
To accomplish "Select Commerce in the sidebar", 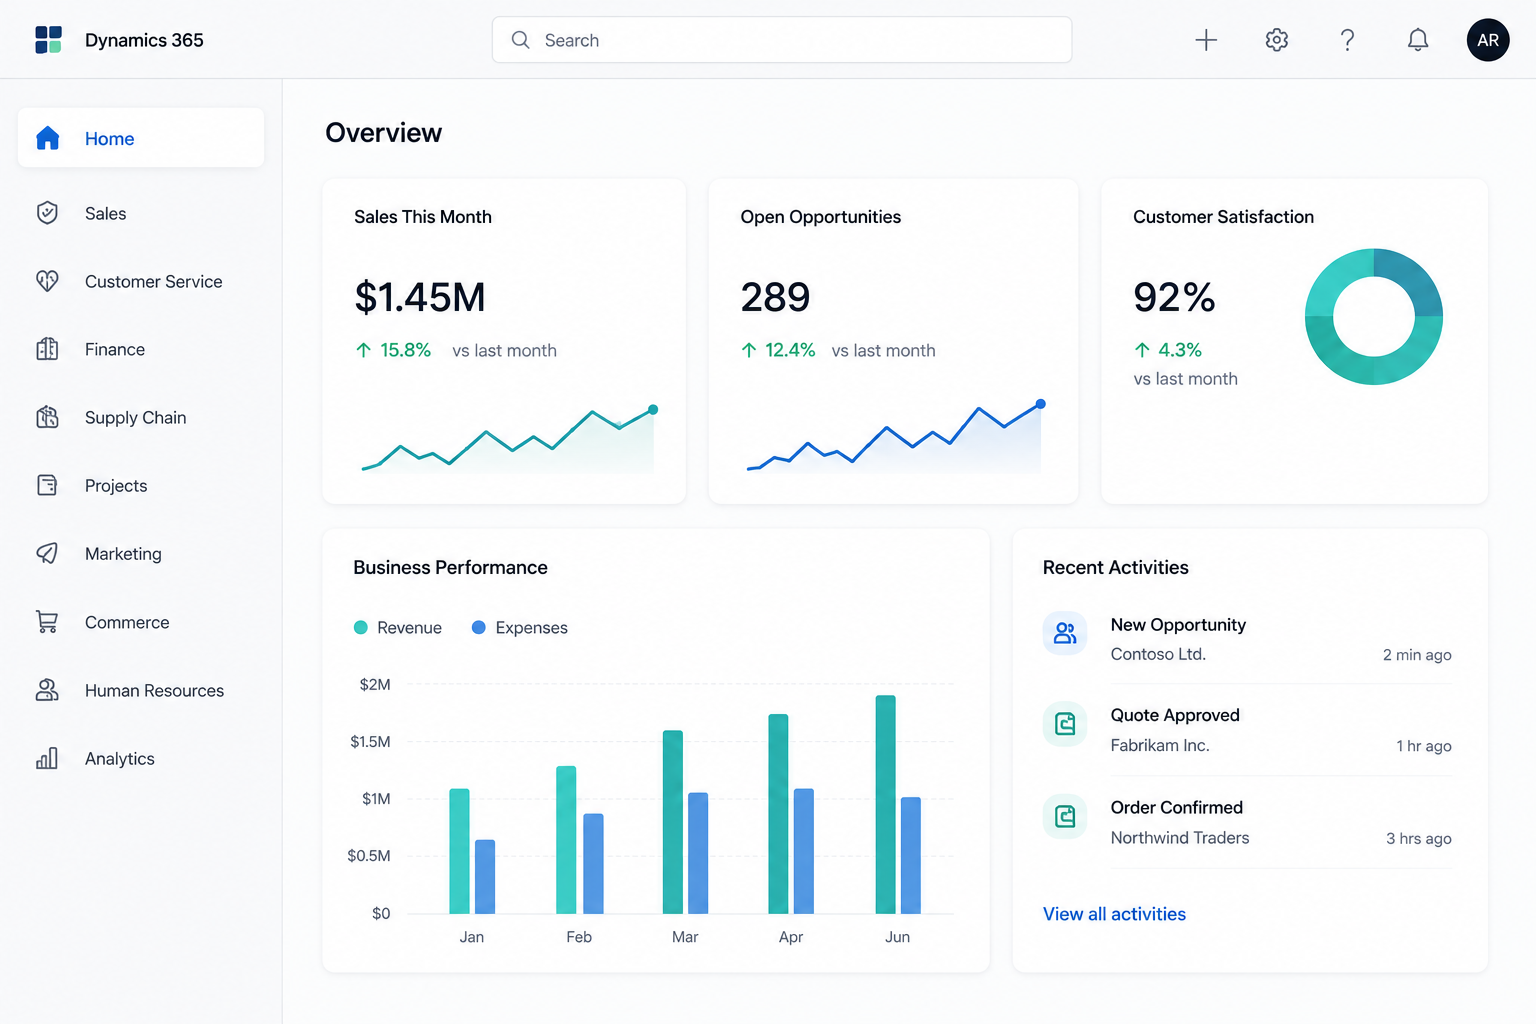I will pos(141,622).
